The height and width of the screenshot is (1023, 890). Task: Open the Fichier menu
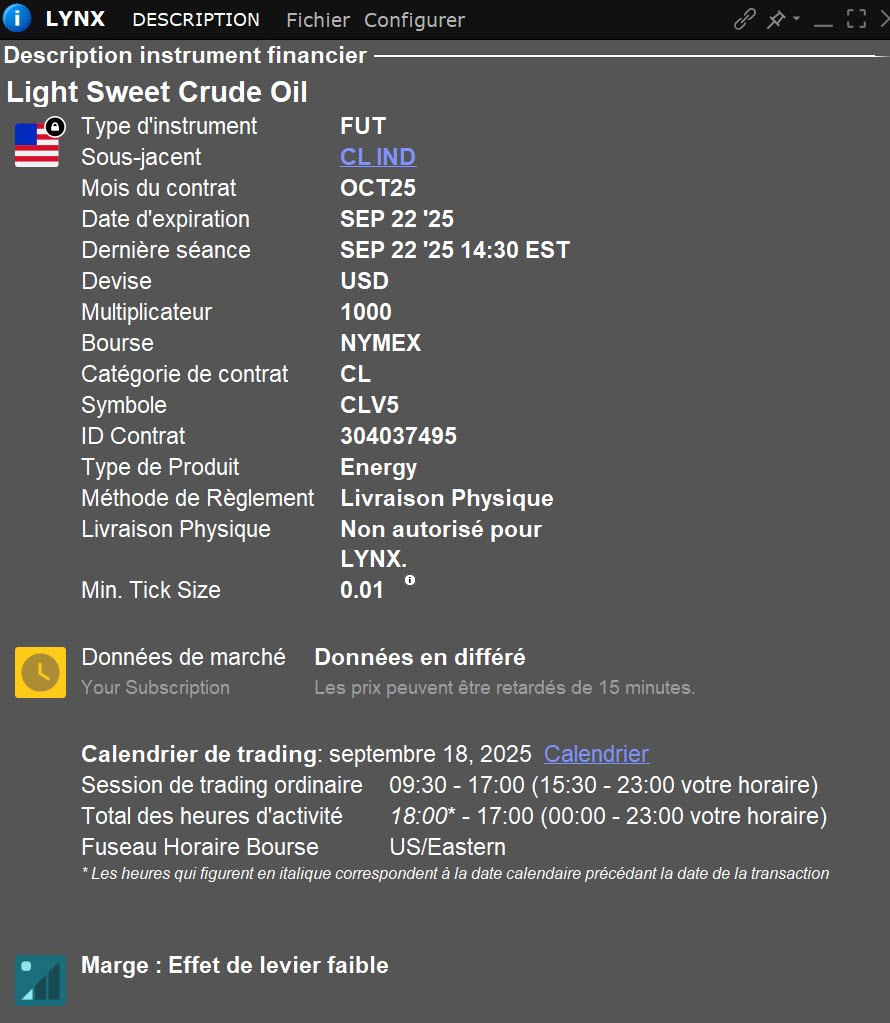coord(318,20)
